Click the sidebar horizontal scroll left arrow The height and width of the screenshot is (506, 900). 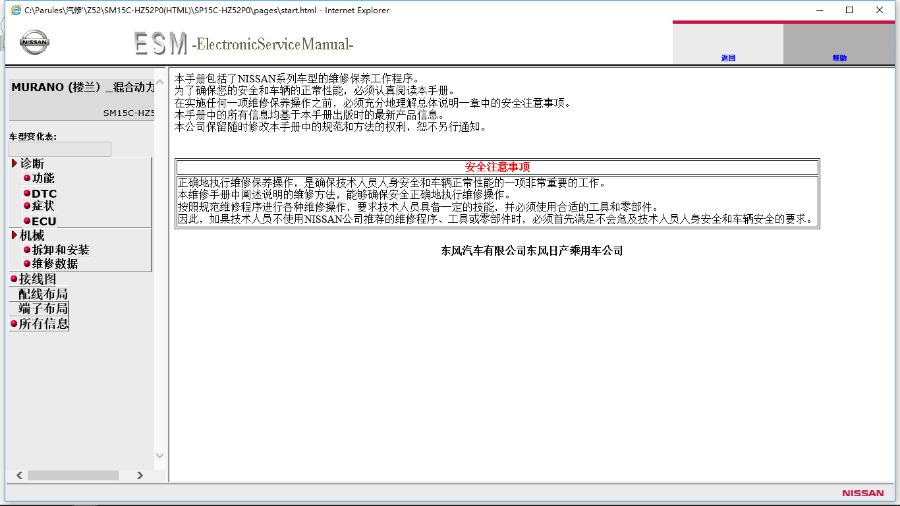click(20, 476)
